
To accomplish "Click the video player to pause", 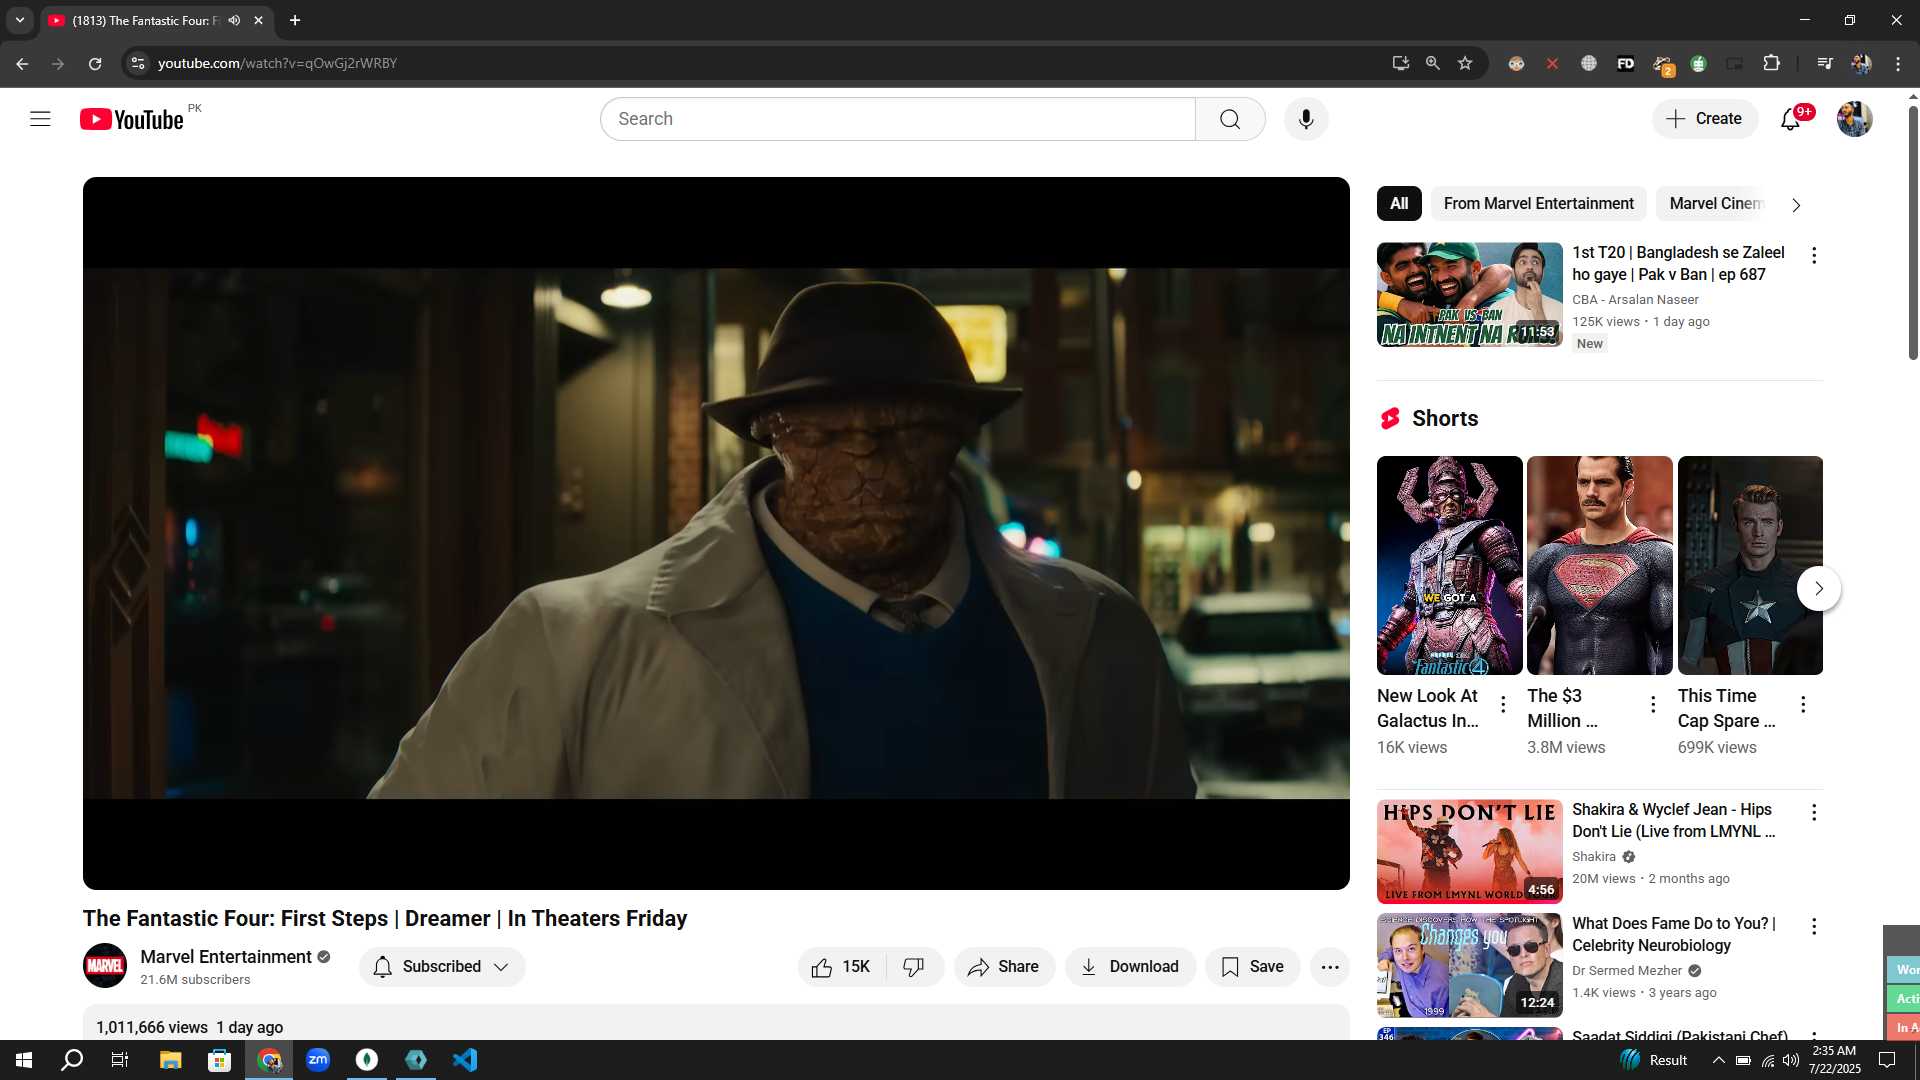I will coord(716,533).
